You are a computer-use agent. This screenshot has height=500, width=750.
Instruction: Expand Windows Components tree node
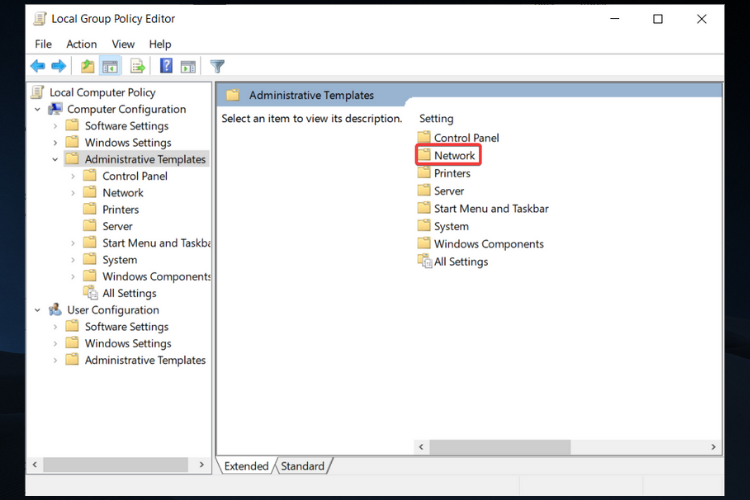[x=73, y=277]
